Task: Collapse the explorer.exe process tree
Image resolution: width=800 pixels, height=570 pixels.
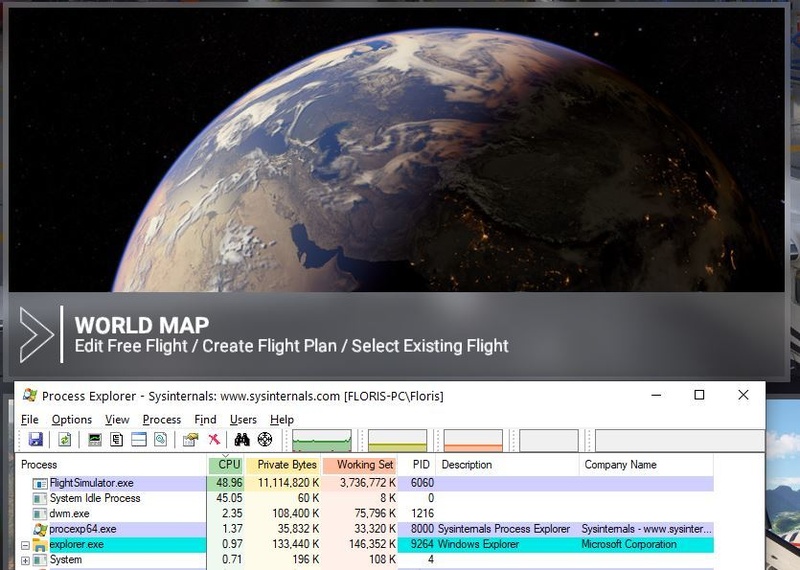Action: [x=25, y=545]
